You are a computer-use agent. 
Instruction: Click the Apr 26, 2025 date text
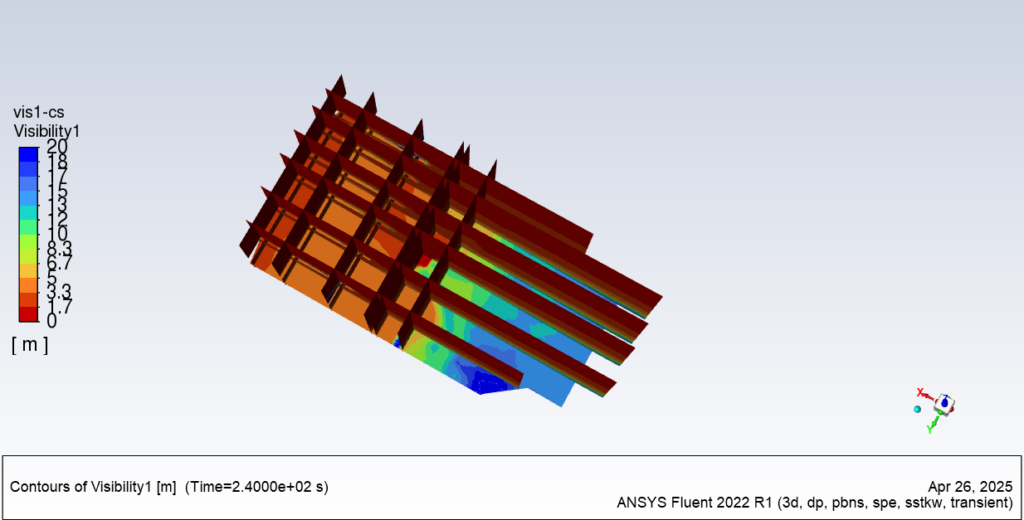(x=970, y=481)
